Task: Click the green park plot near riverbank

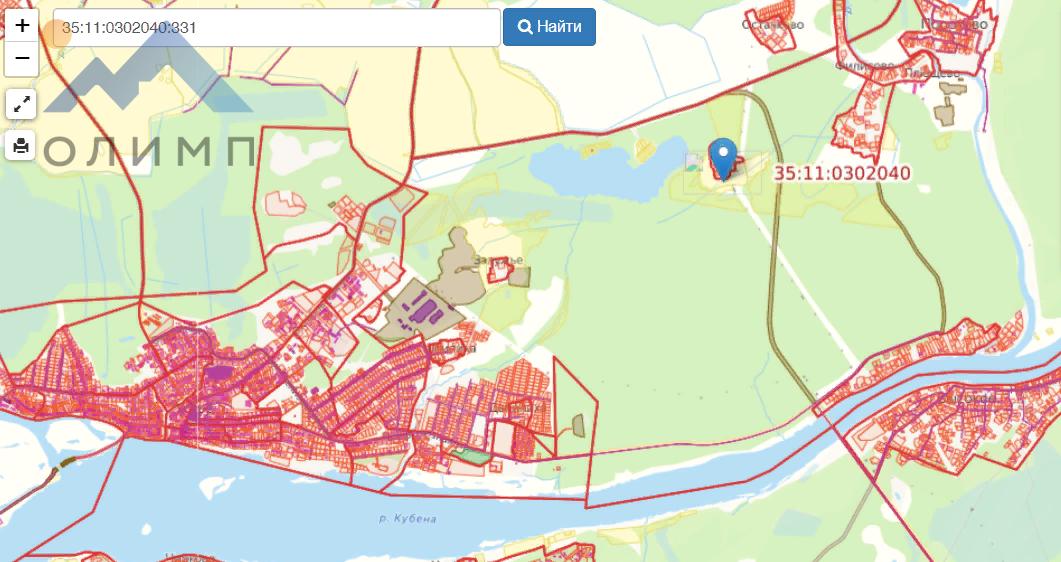Action: (470, 456)
